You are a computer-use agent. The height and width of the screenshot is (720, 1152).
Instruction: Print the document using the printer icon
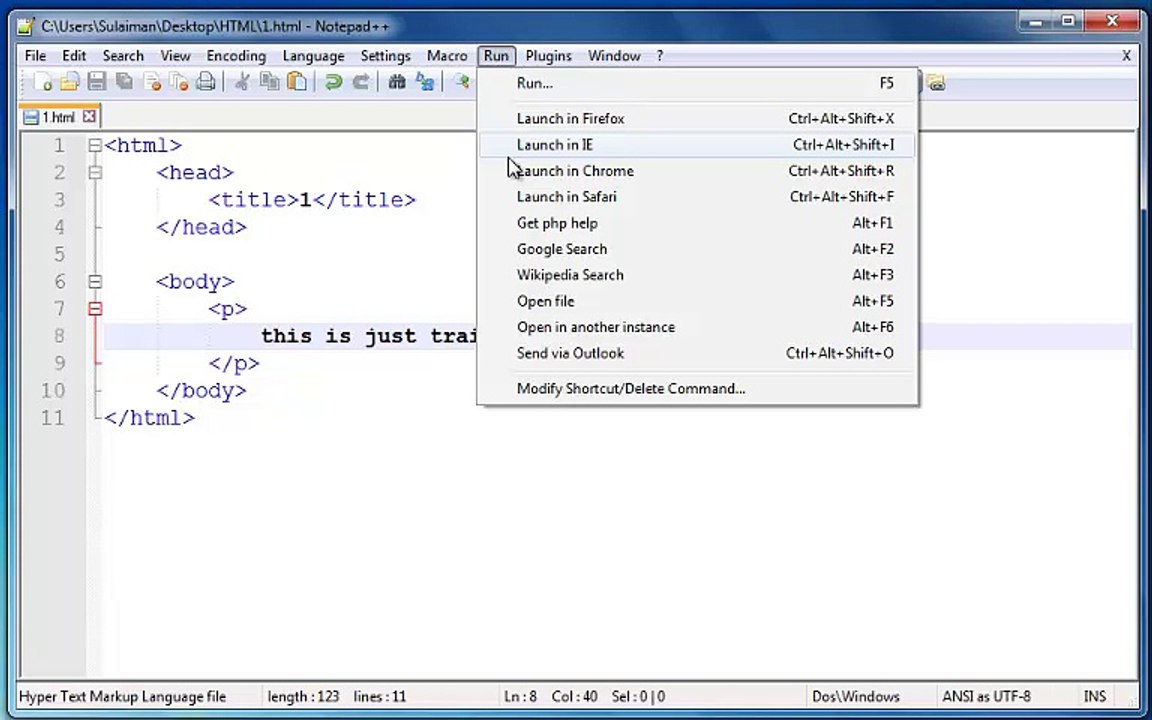[206, 82]
